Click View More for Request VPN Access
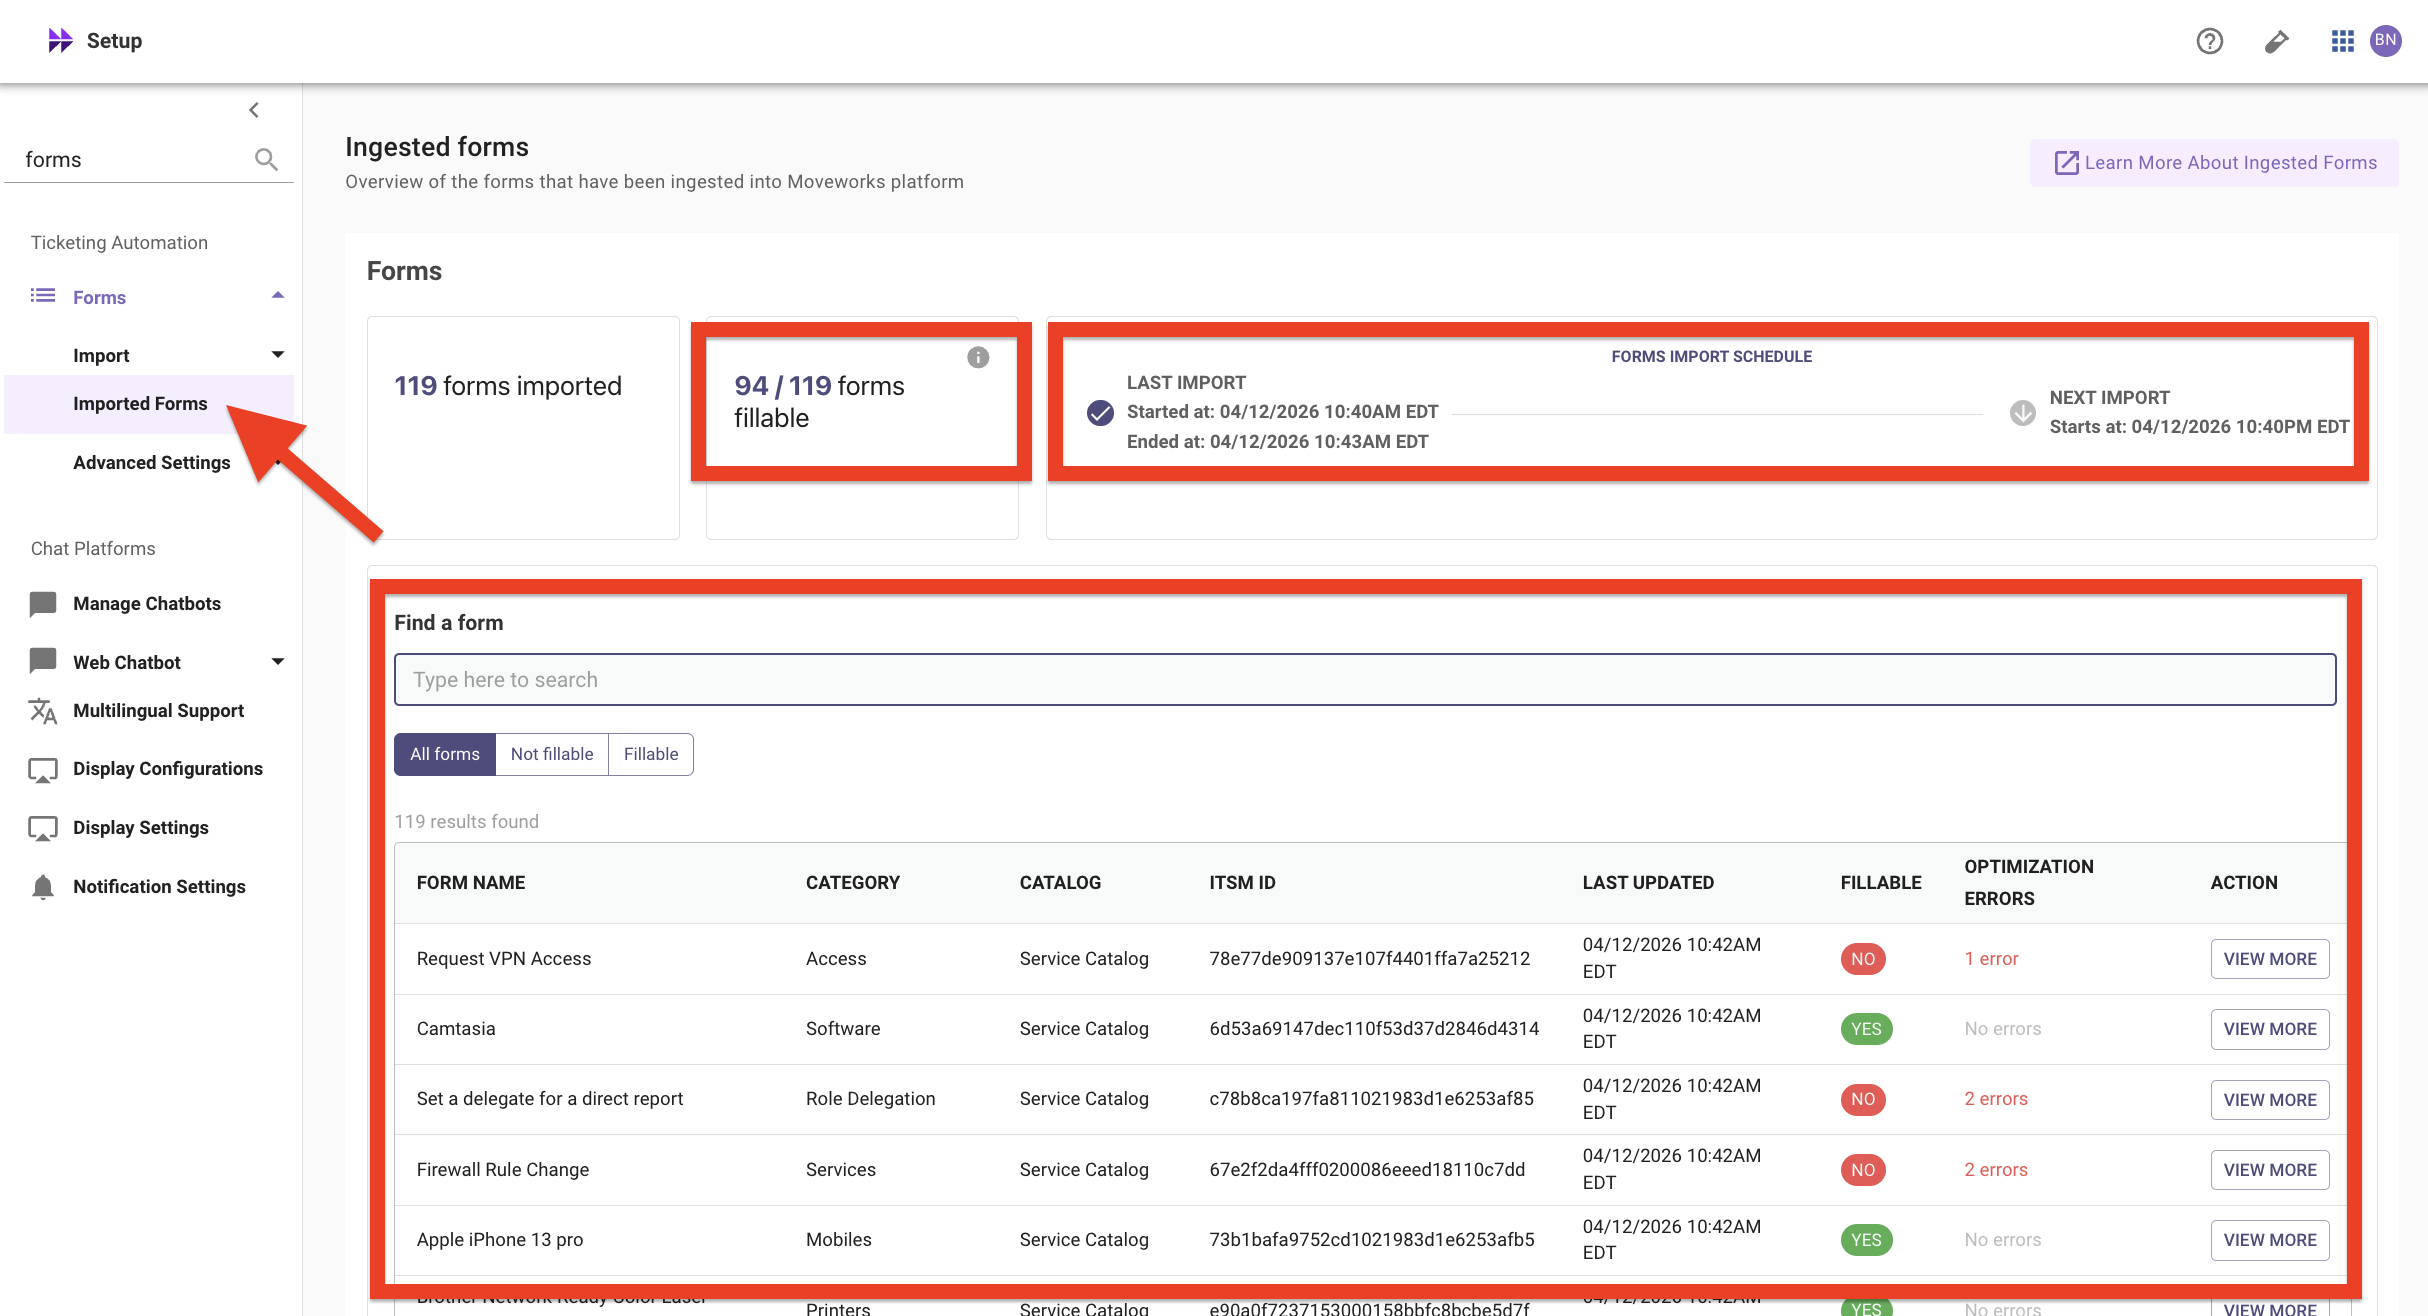2428x1316 pixels. (x=2270, y=959)
